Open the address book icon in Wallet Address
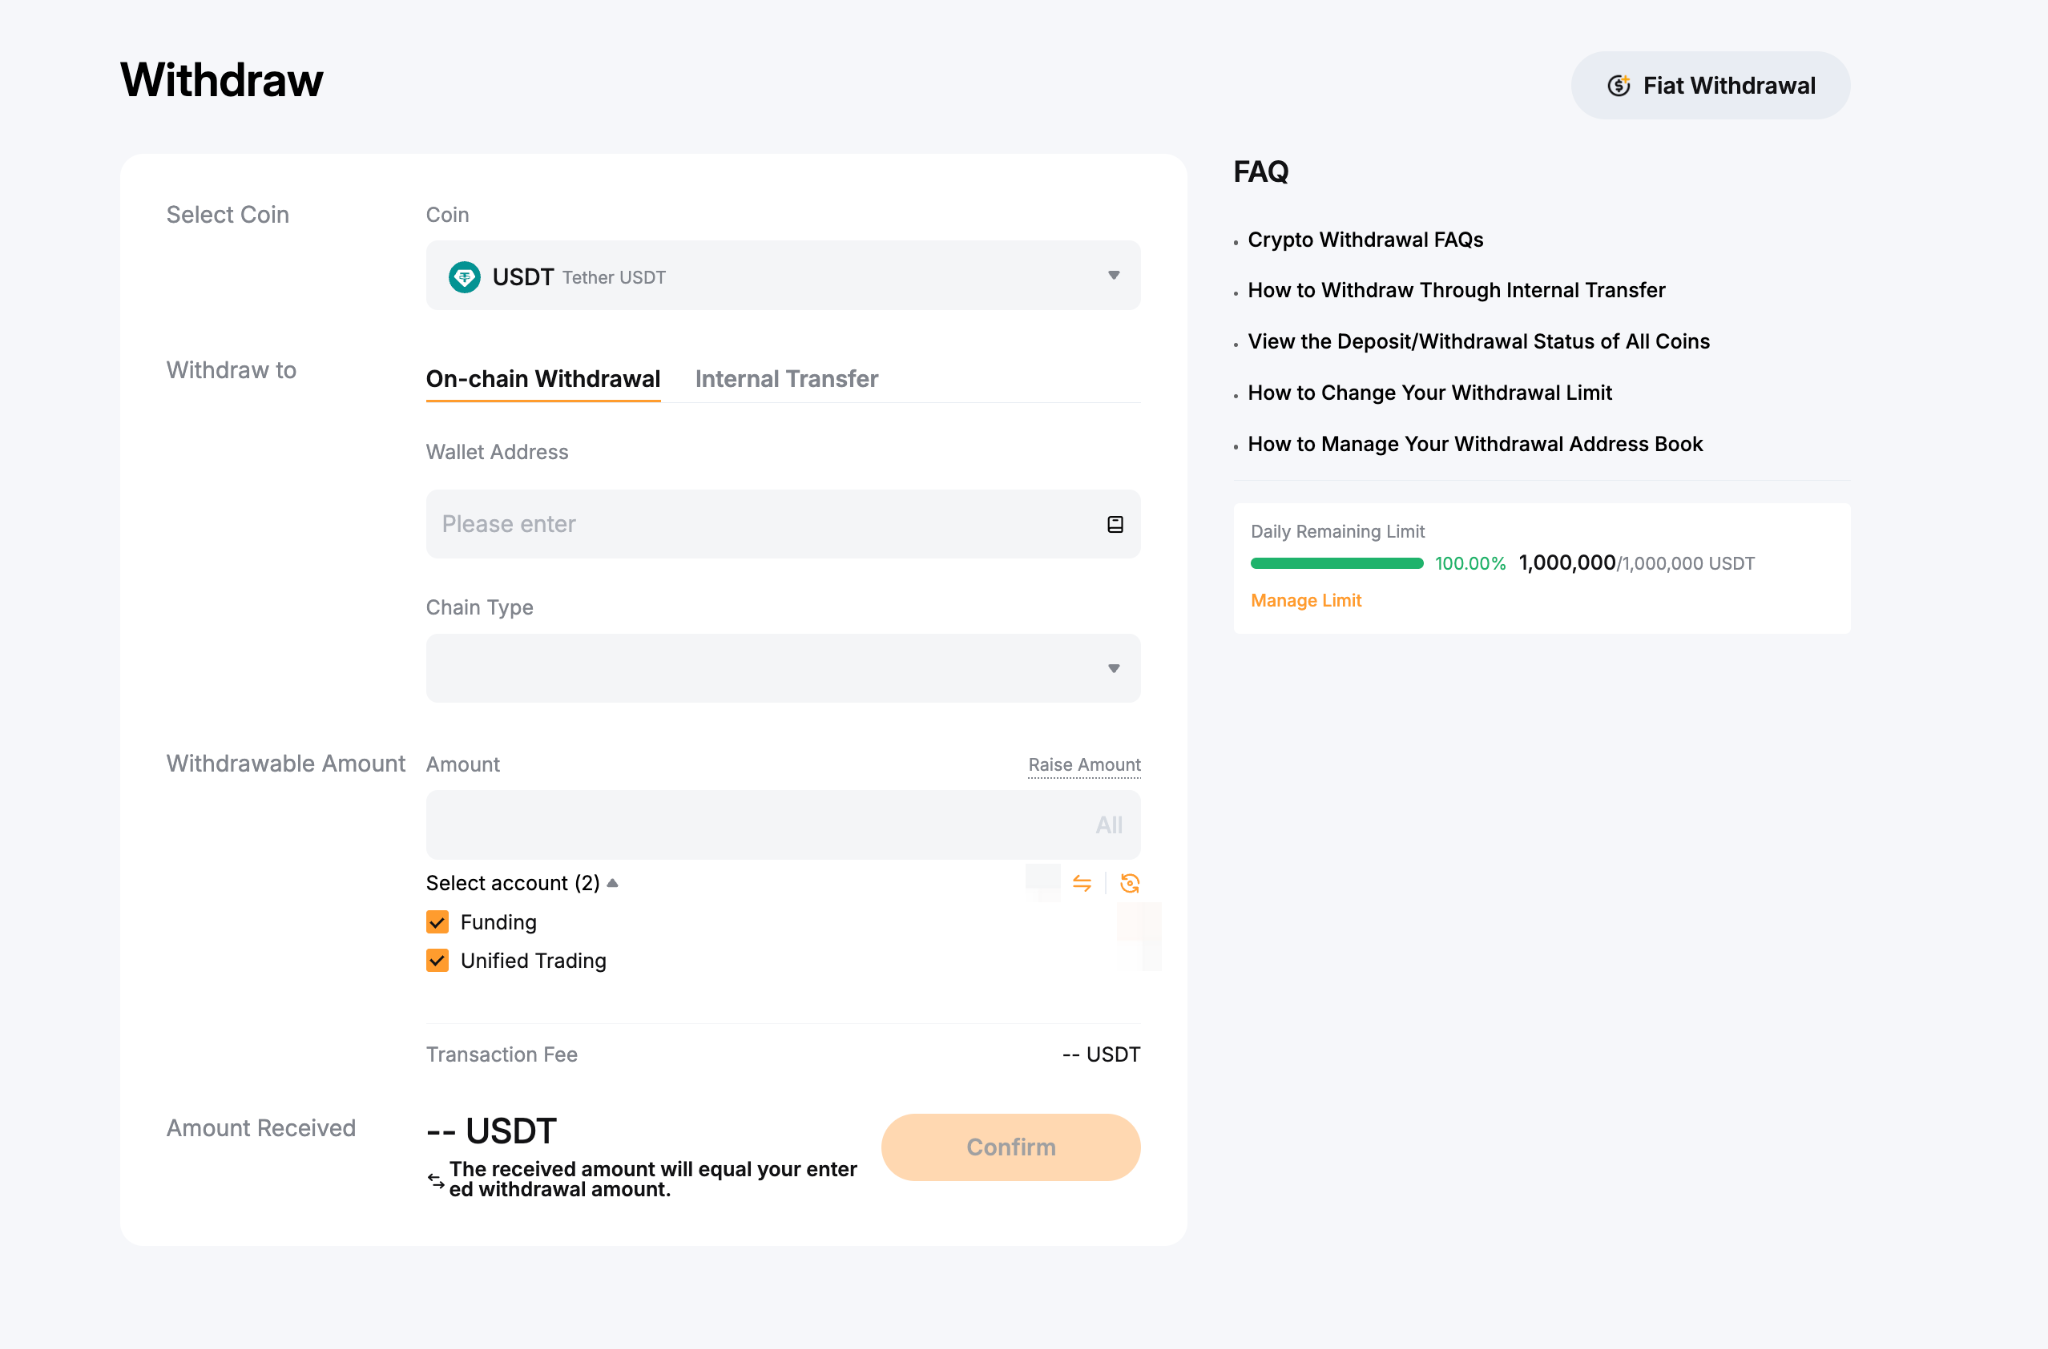 click(x=1115, y=524)
